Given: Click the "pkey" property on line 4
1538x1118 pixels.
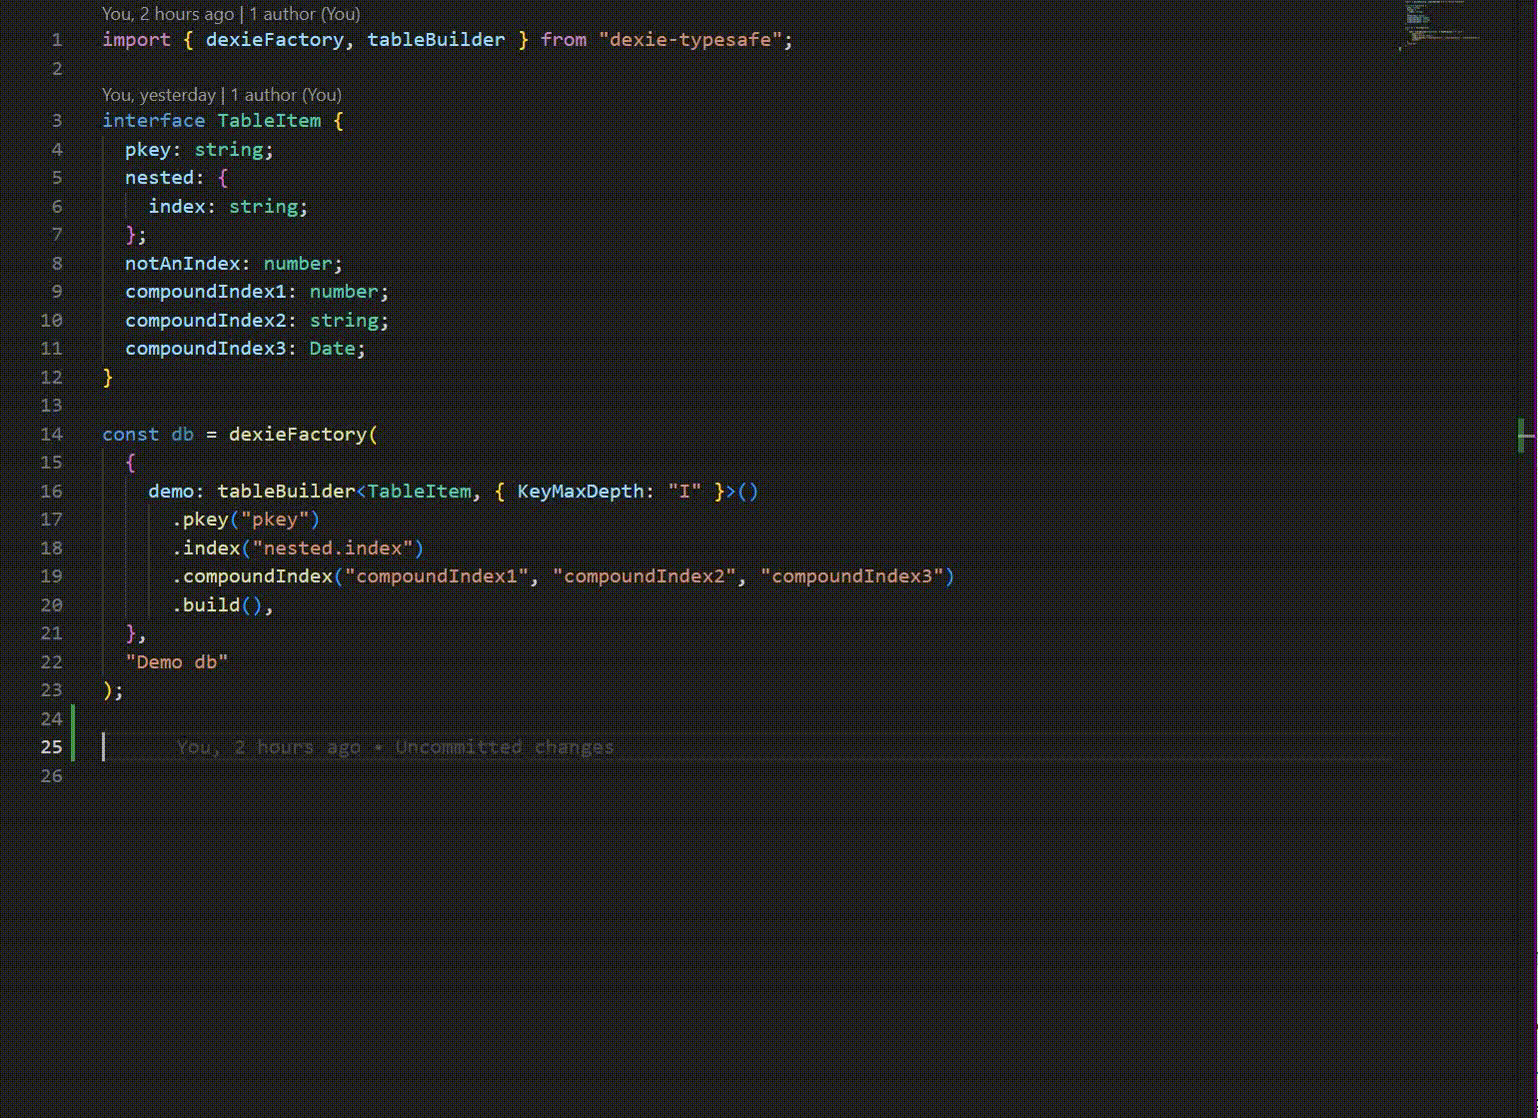Looking at the screenshot, I should click(x=148, y=150).
